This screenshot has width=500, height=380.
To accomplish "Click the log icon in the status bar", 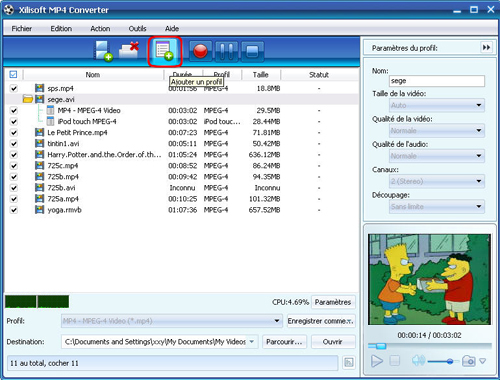I will [x=349, y=363].
